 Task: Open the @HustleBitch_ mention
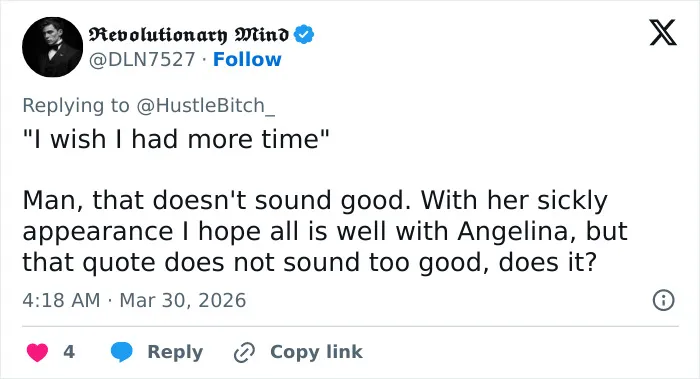click(x=206, y=106)
